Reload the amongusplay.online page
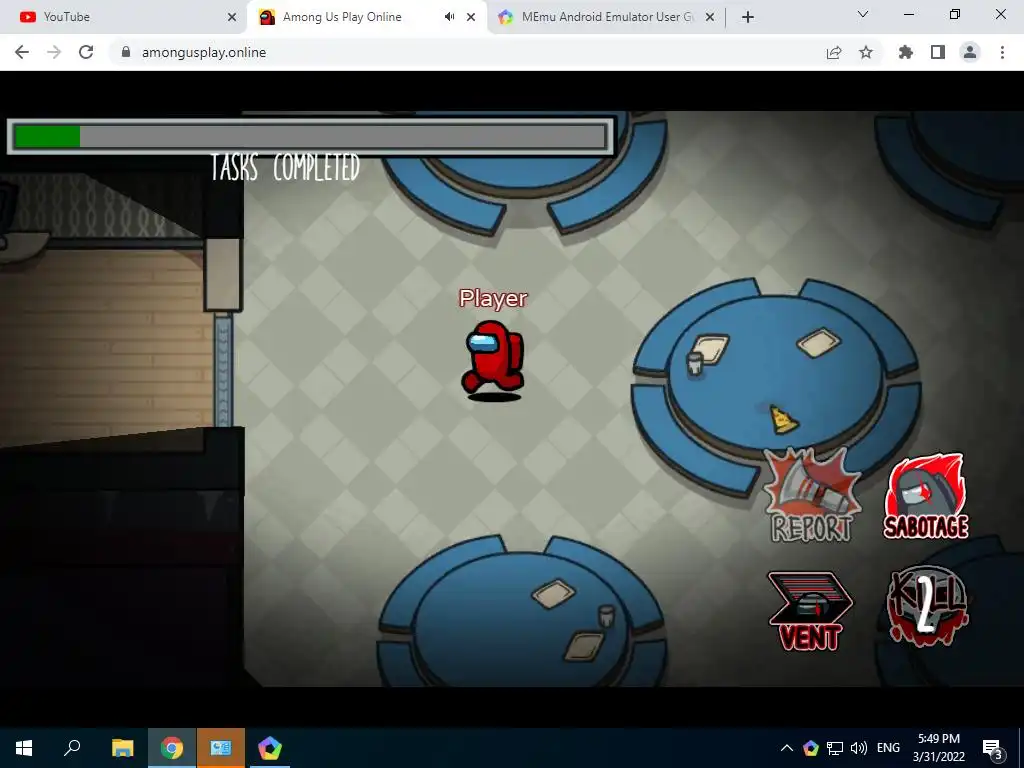 pos(86,52)
